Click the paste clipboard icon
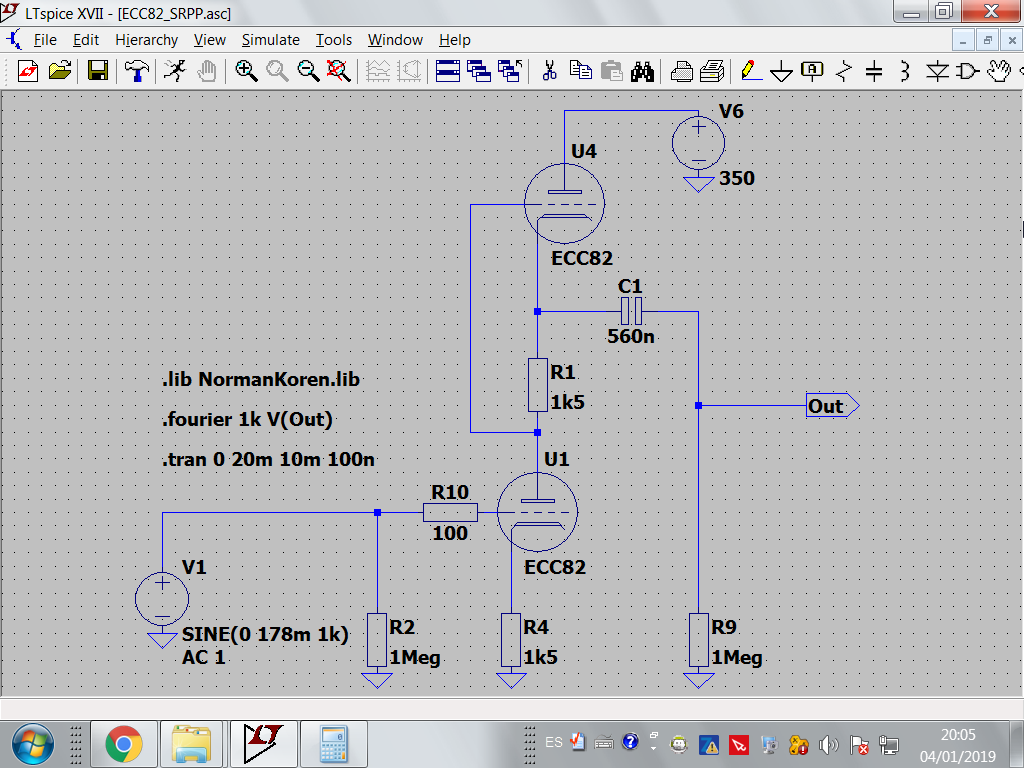1024x768 pixels. pyautogui.click(x=611, y=71)
